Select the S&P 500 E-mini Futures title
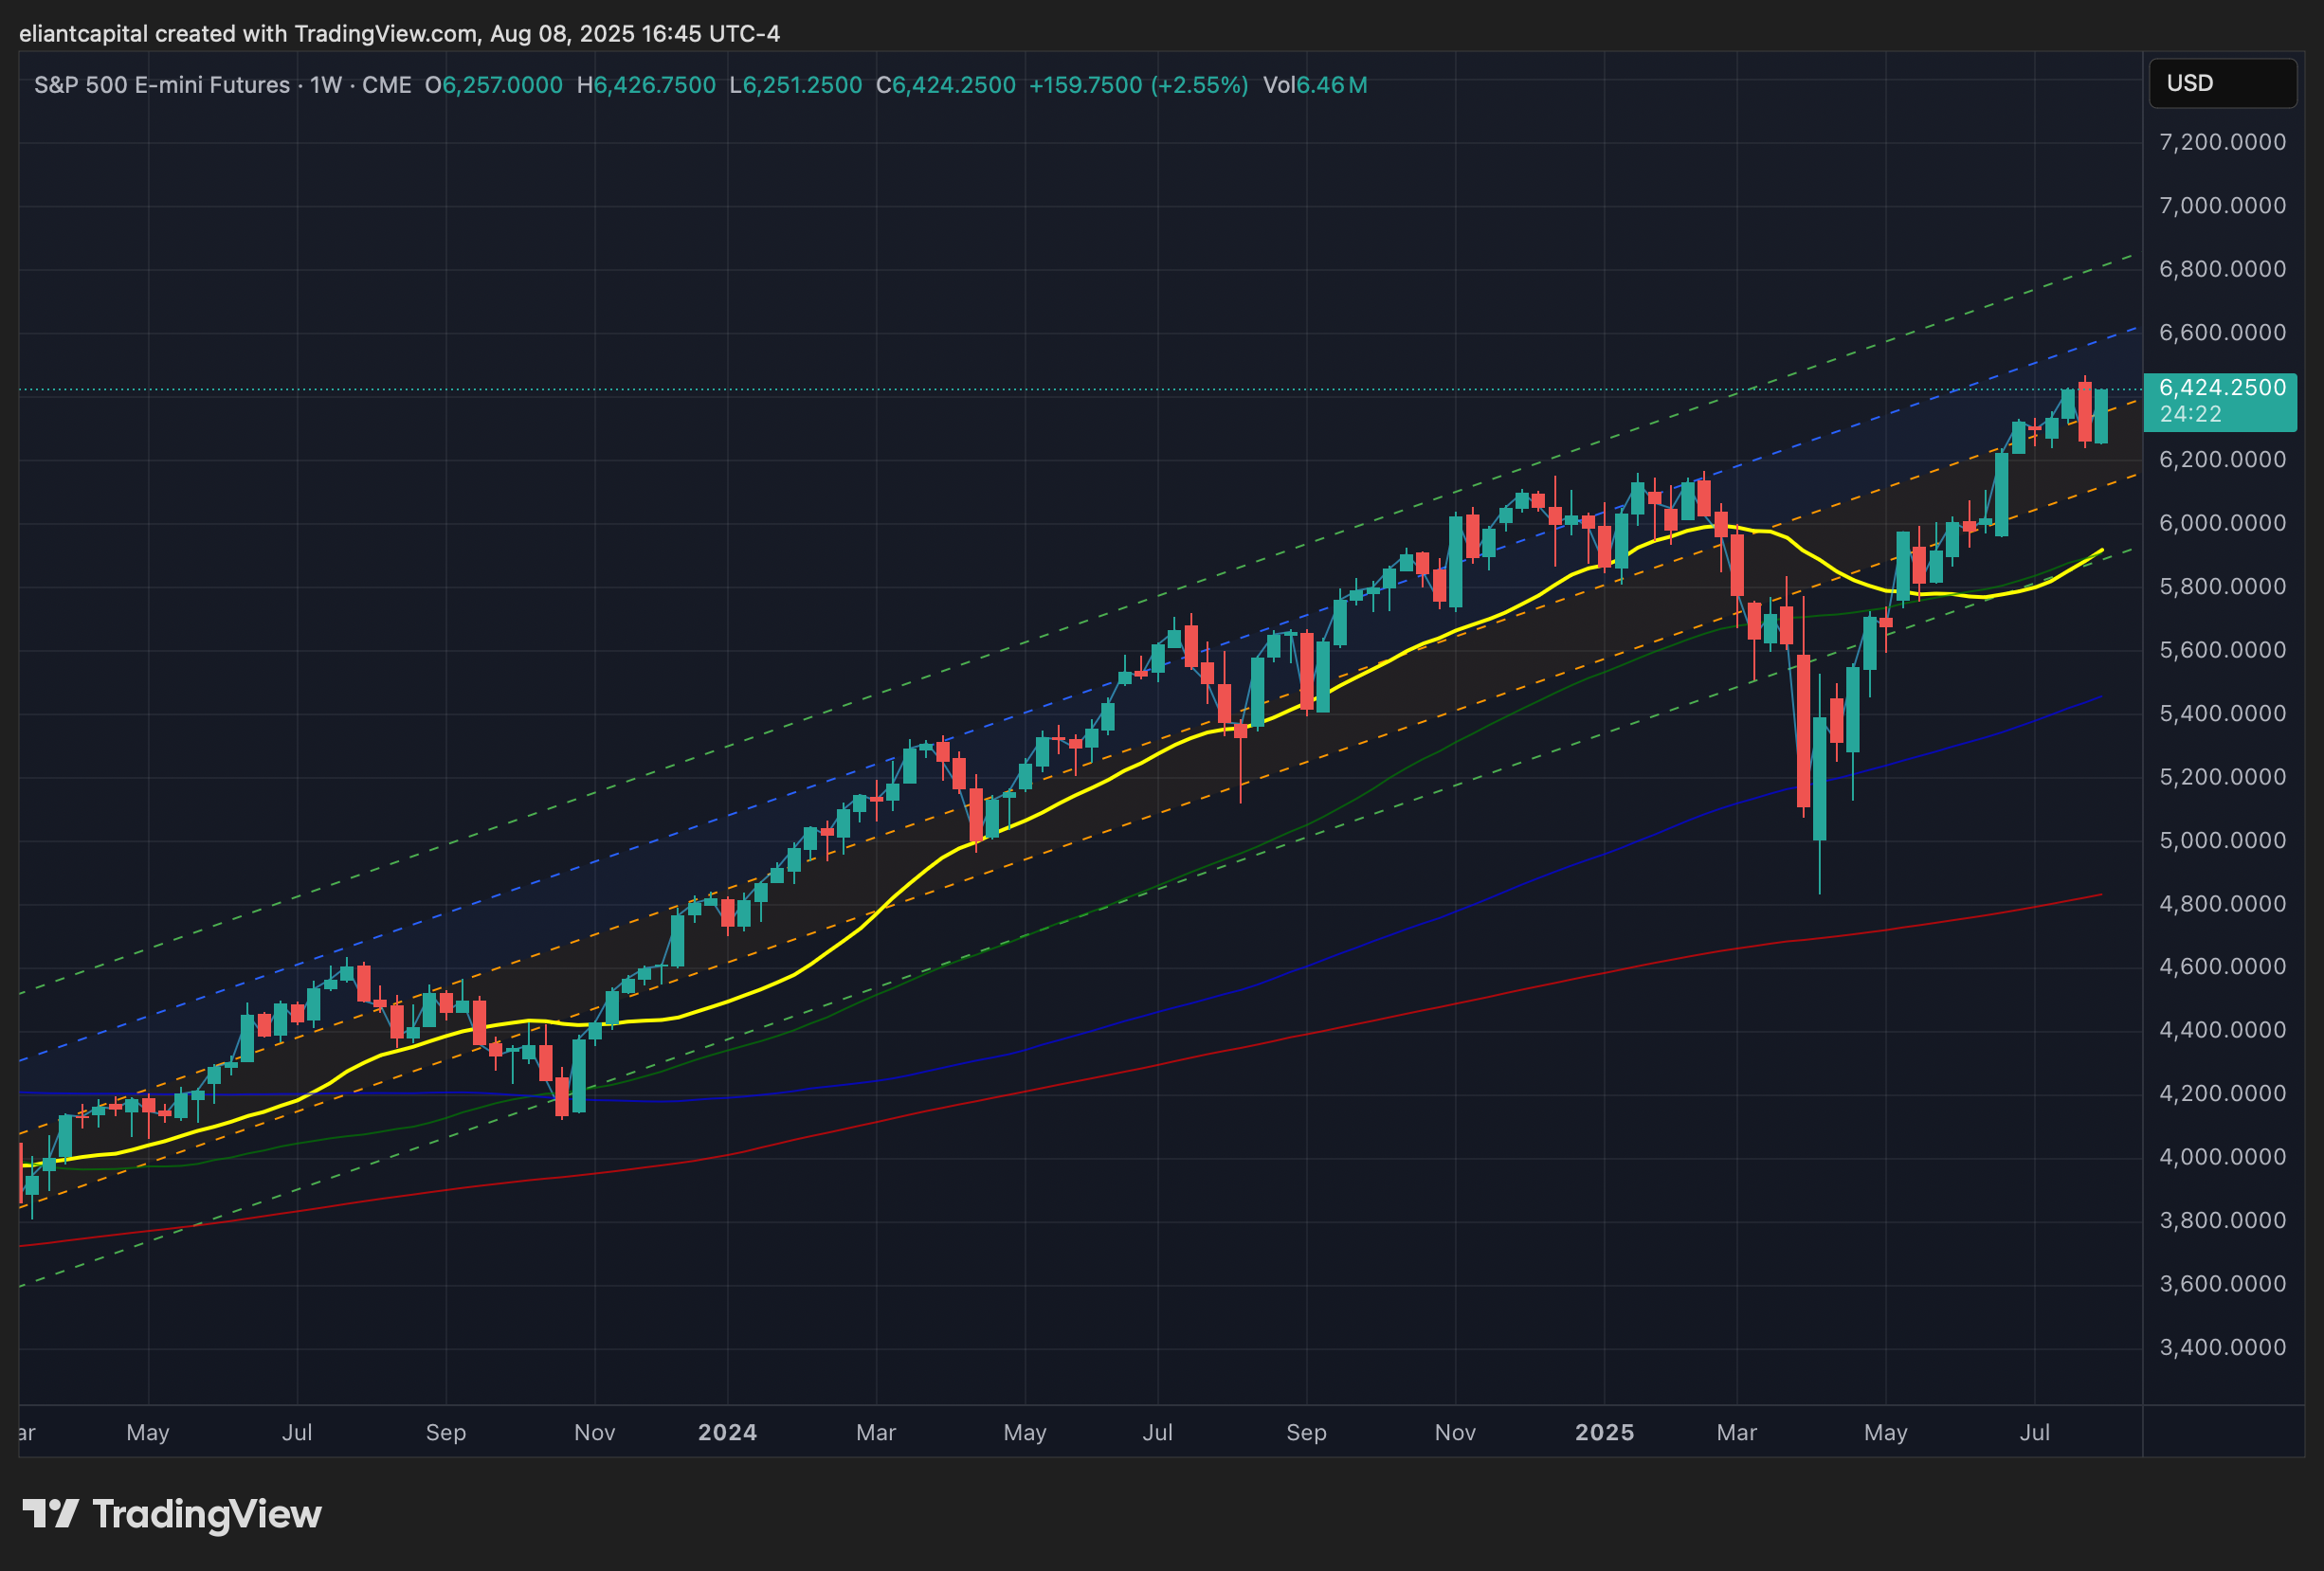2324x1571 pixels. [161, 85]
